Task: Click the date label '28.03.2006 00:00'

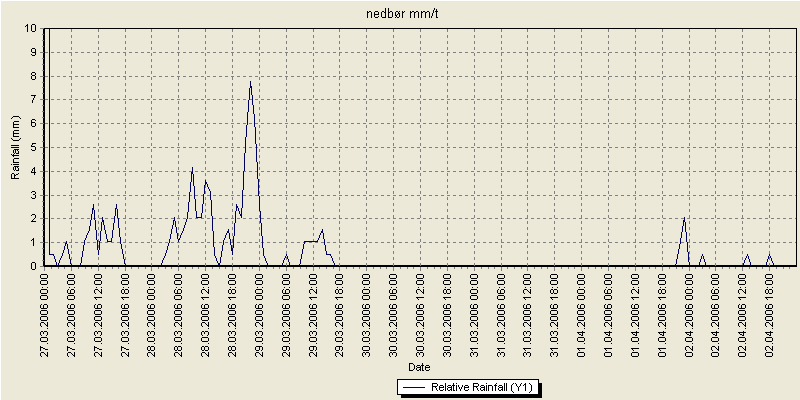Action: point(152,314)
